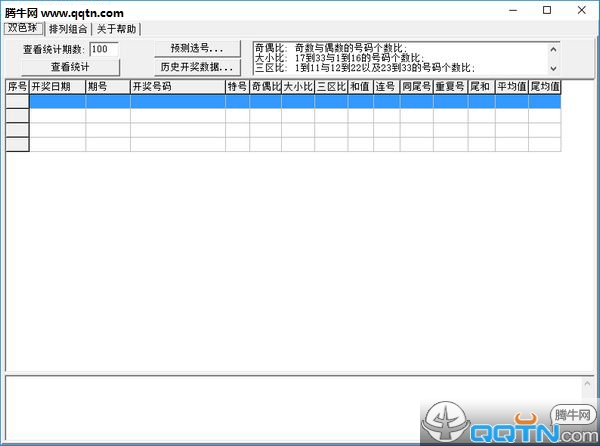The image size is (600, 446).
Task: Select the 尾和 column header
Action: pyautogui.click(x=481, y=87)
